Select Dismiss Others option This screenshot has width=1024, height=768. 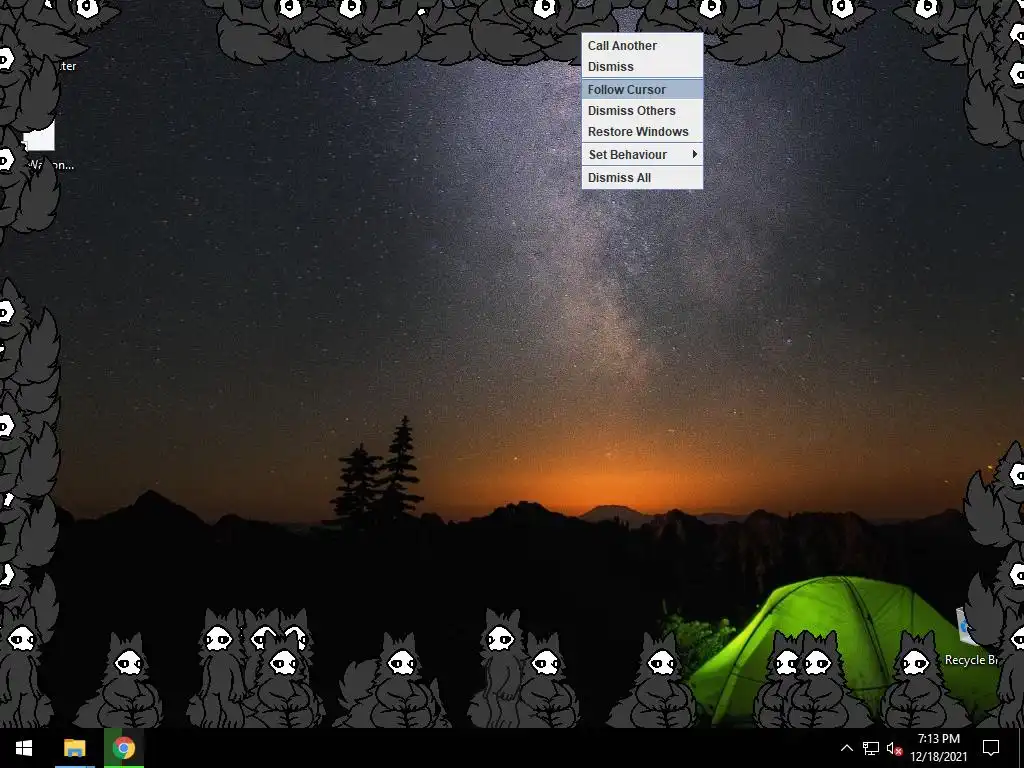pos(642,110)
